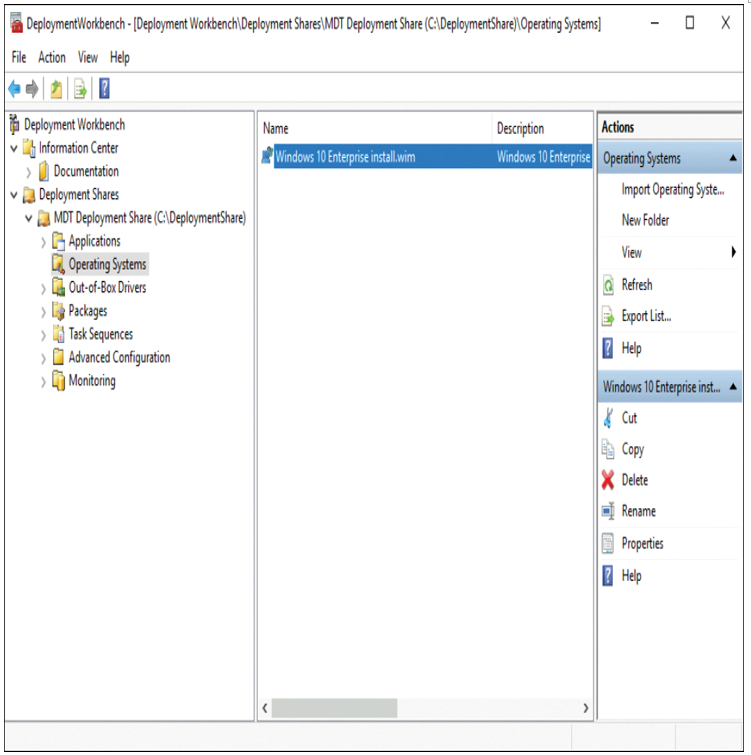Click the Copy icon in Actions pane

[x=608, y=449]
